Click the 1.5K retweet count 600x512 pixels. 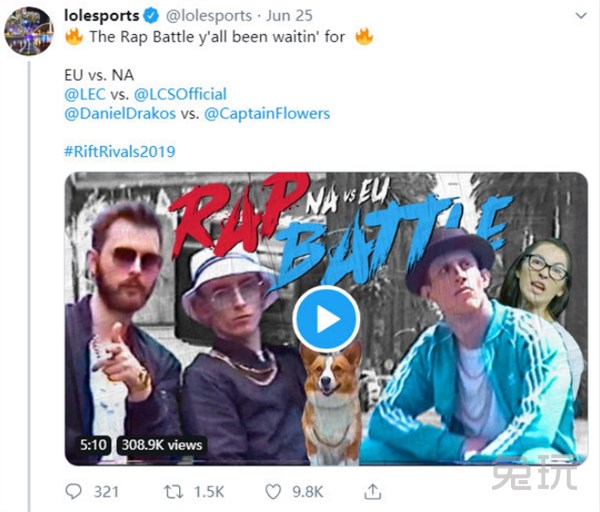pyautogui.click(x=209, y=492)
